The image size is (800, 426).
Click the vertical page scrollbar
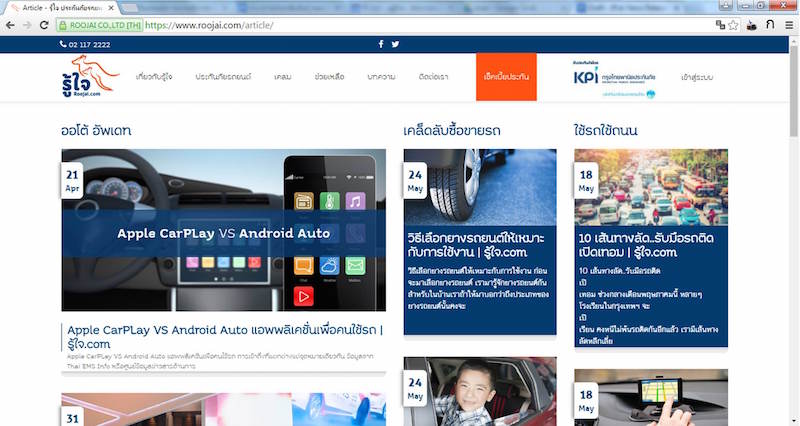(794, 90)
